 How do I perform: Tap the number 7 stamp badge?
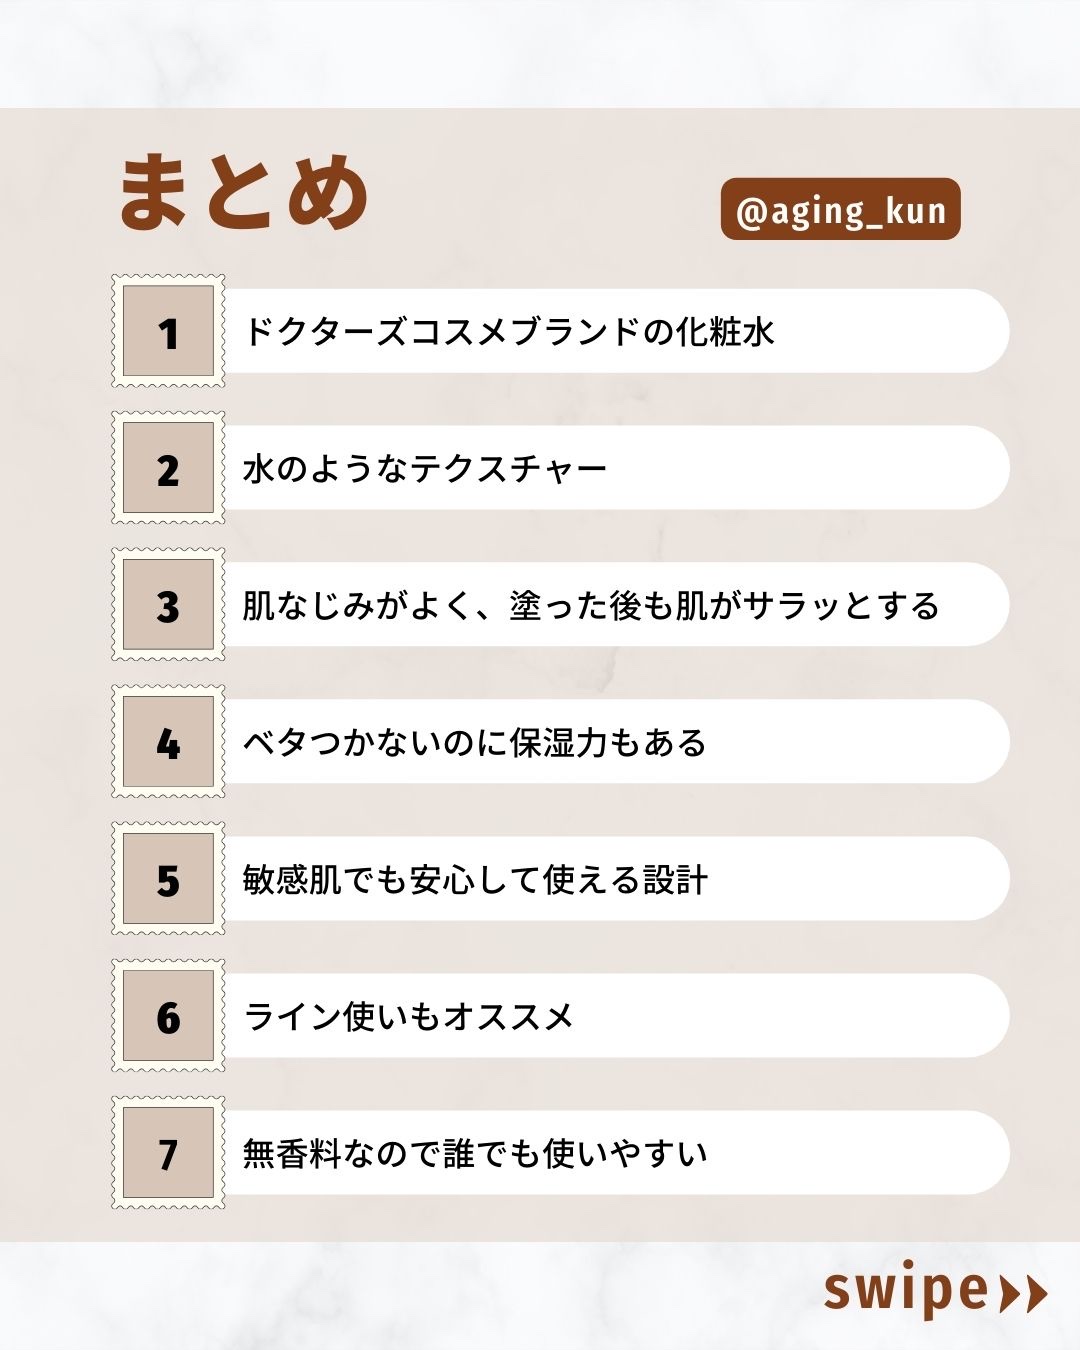(x=168, y=1154)
